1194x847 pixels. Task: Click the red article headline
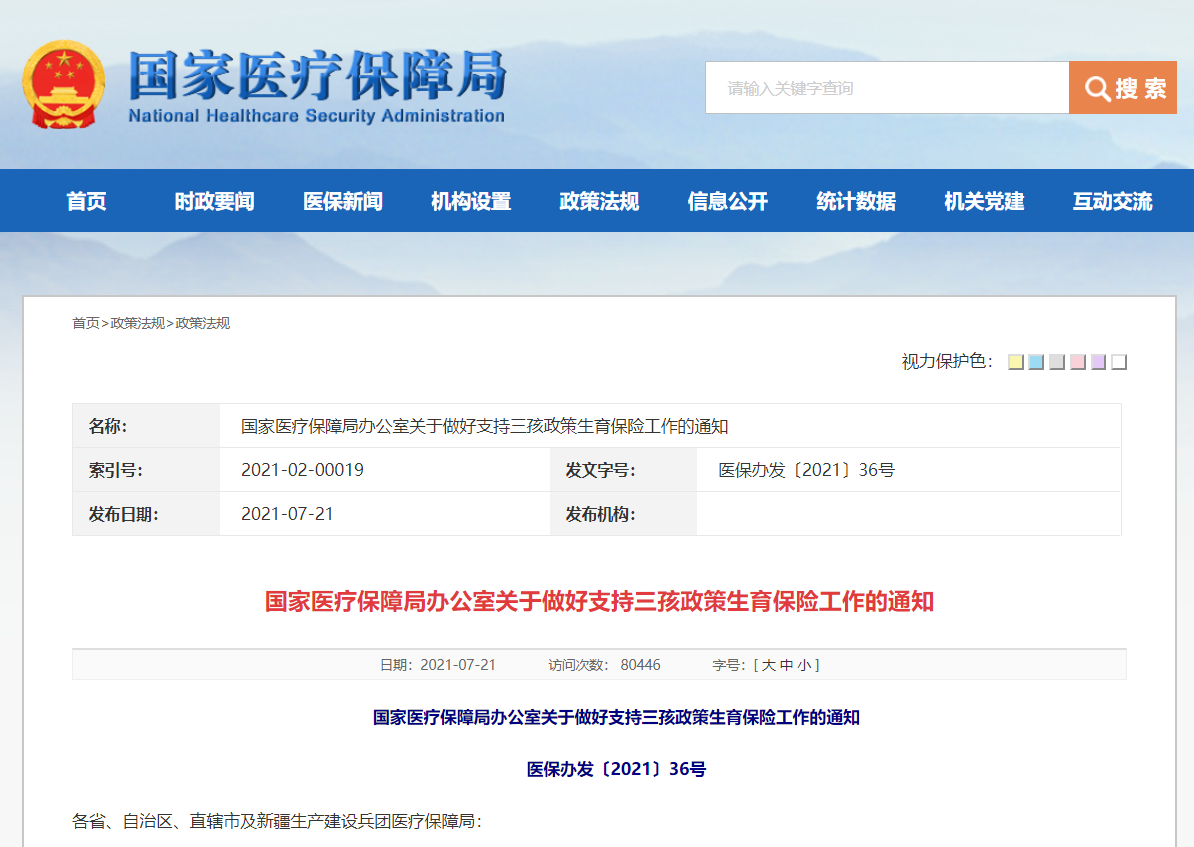[599, 602]
